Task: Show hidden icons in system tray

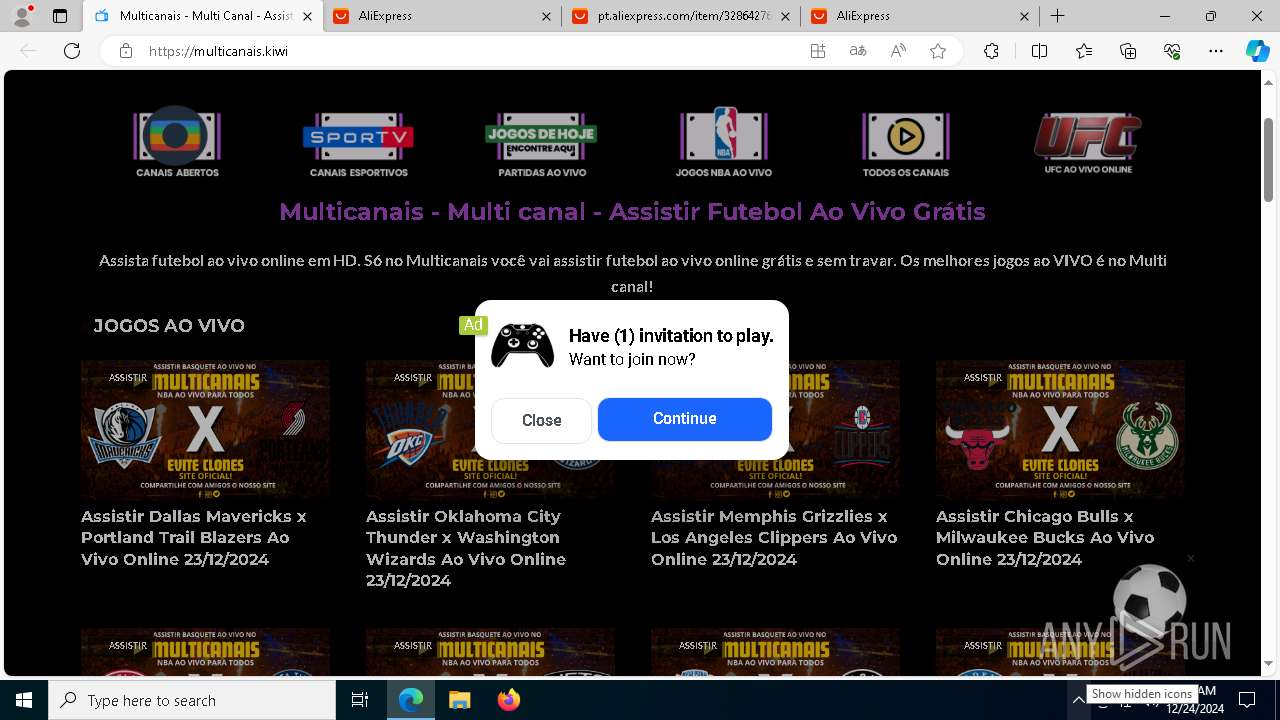Action: click(x=1078, y=701)
